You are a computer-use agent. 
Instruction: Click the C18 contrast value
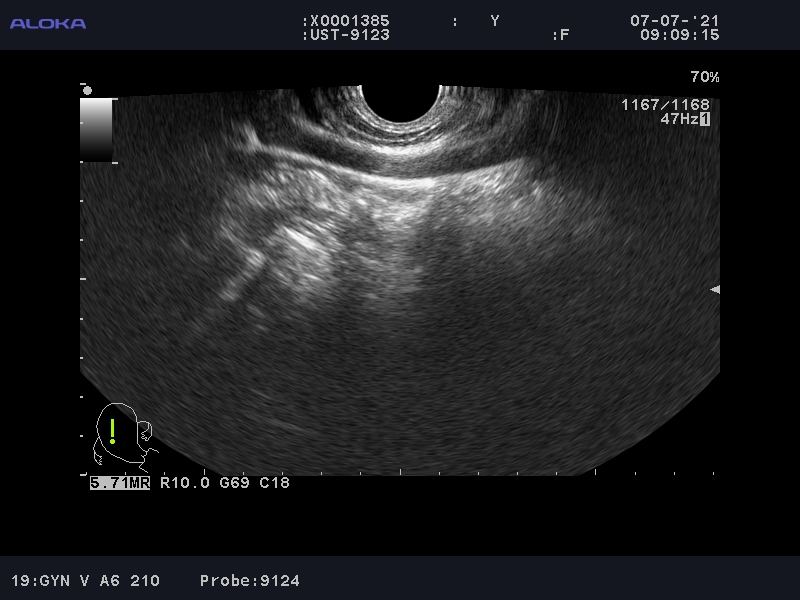pyautogui.click(x=274, y=483)
